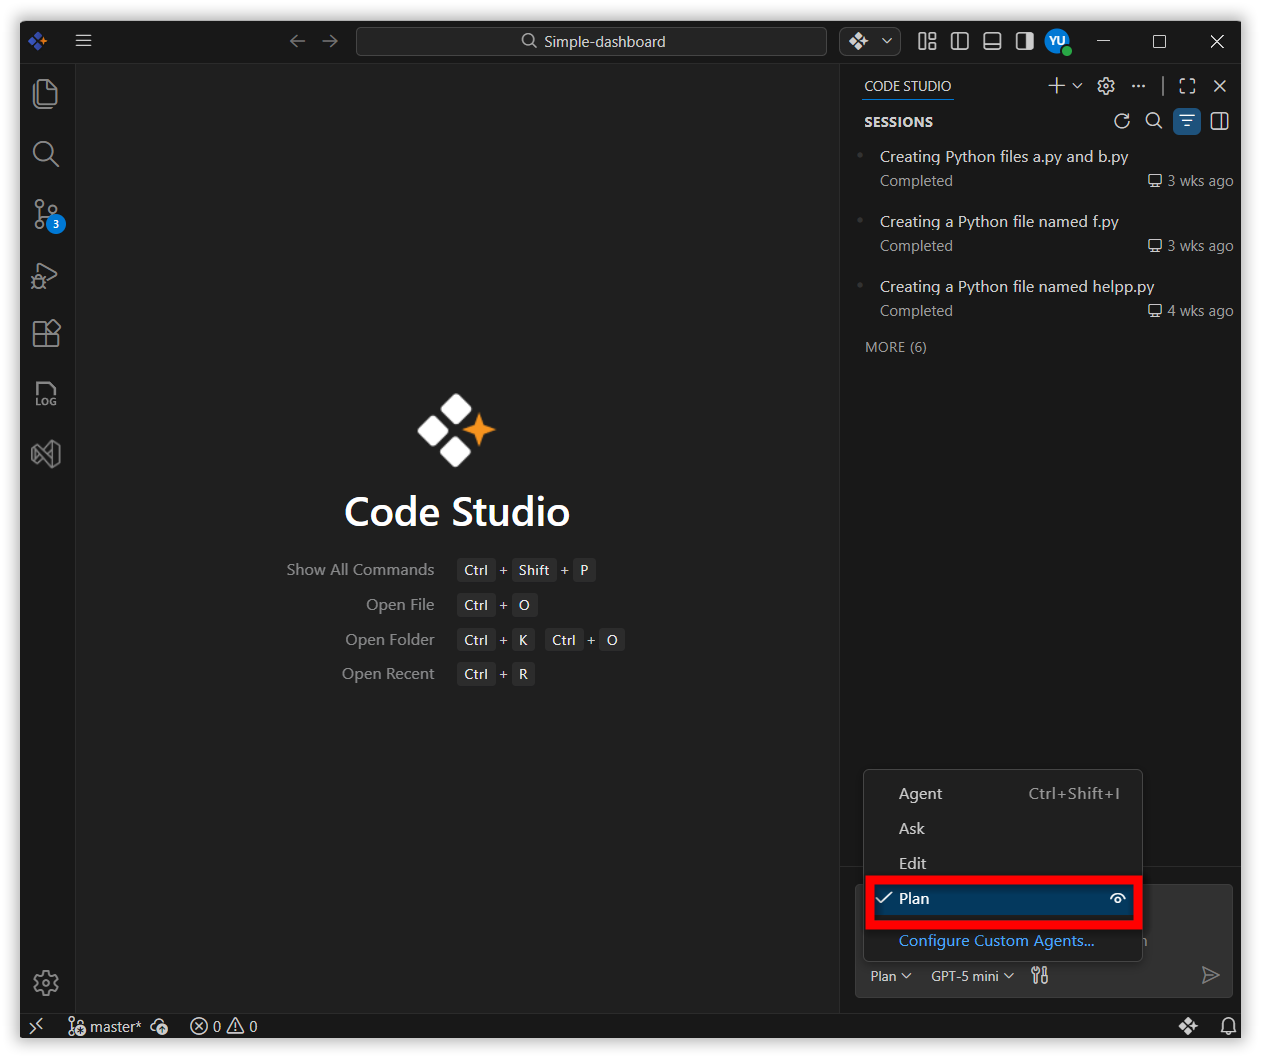Open Code Studio chat settings gear

coord(1106,86)
